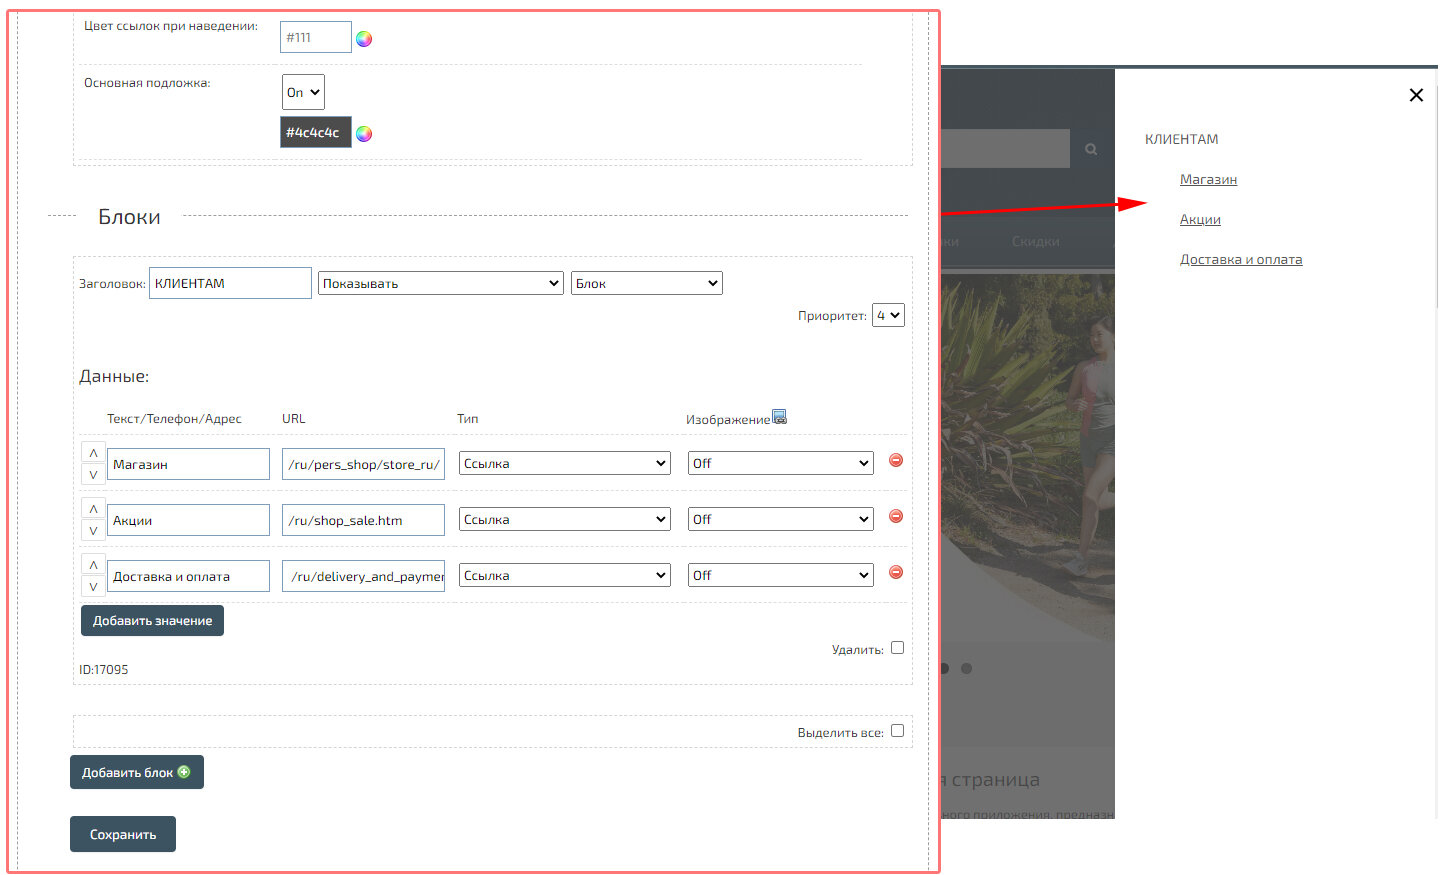Viewport: 1440px width, 875px height.
Task: Remove the Акции row using red minus
Action: 896,516
